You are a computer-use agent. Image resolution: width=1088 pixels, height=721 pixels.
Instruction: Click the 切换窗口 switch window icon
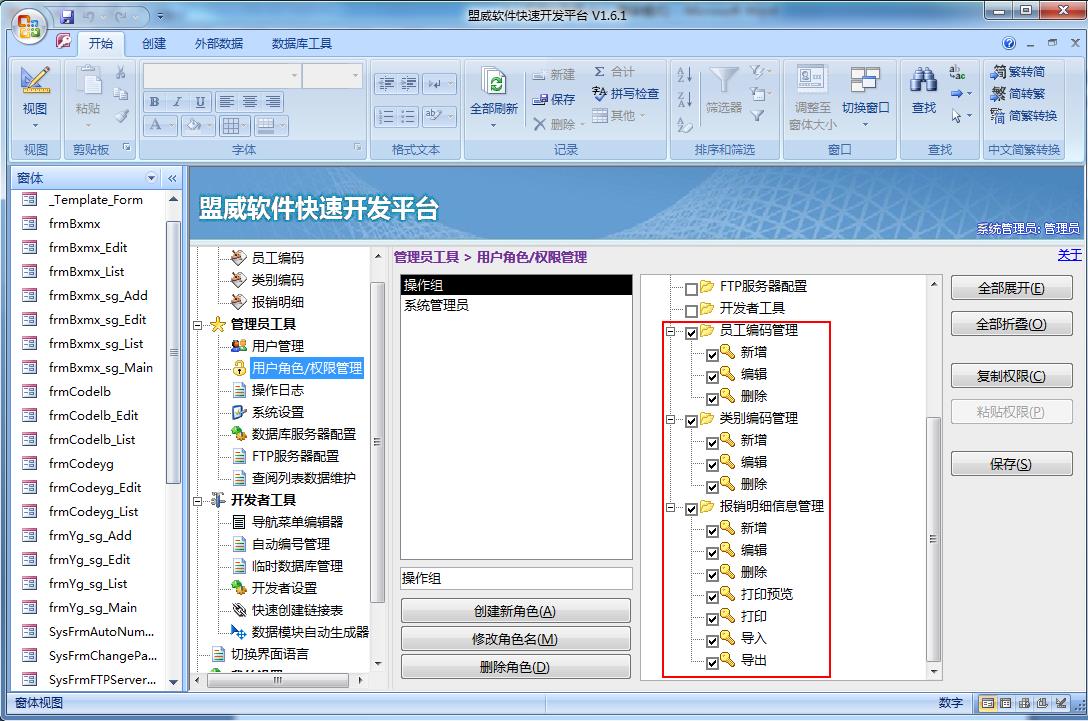pyautogui.click(x=865, y=82)
